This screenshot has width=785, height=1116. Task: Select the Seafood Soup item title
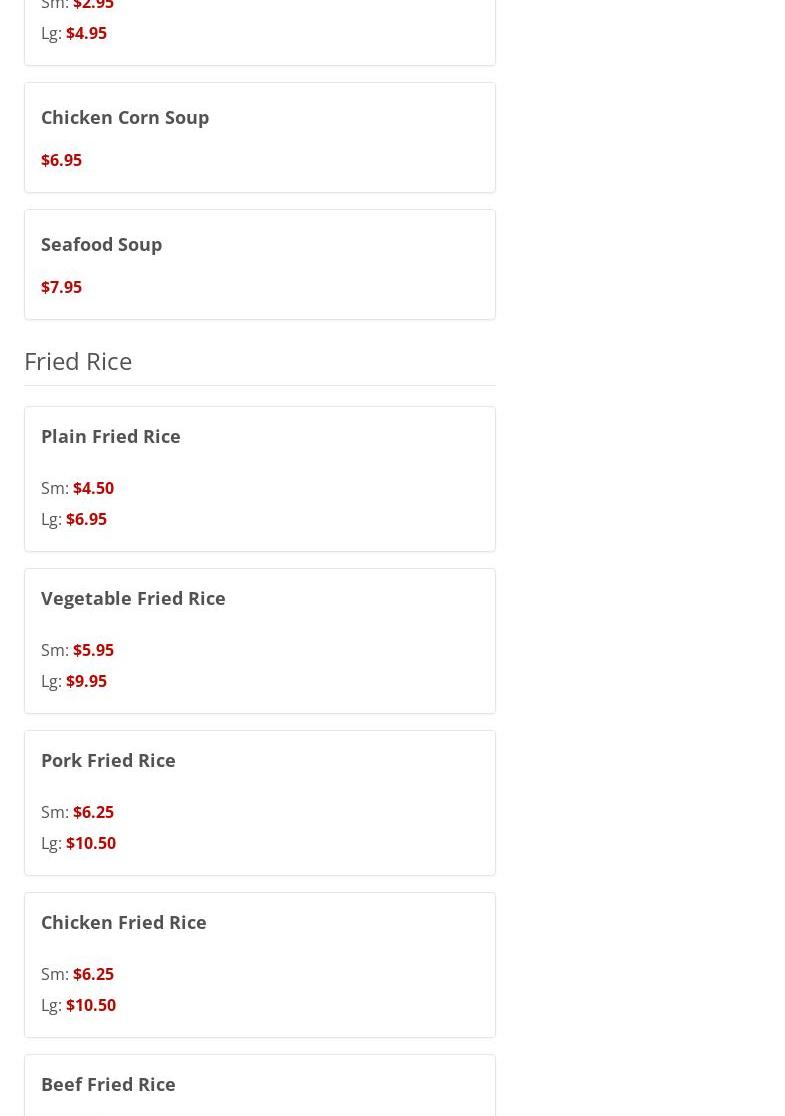click(x=101, y=244)
